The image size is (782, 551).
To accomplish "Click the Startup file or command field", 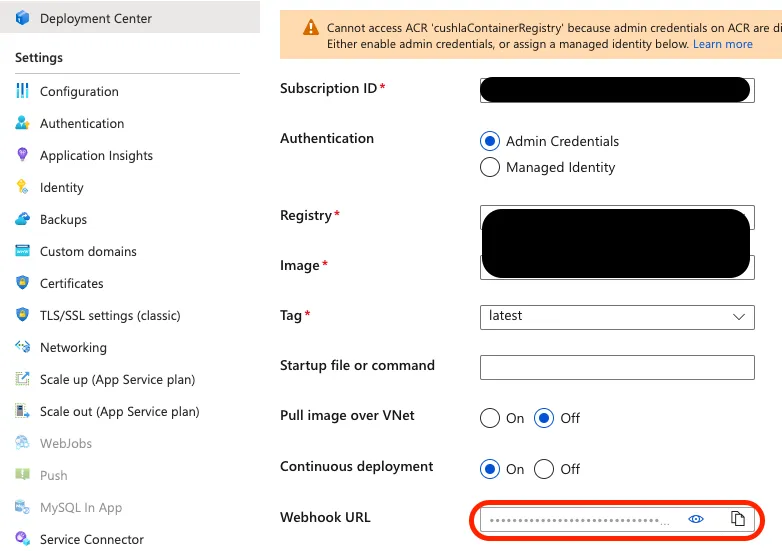I will pos(617,367).
